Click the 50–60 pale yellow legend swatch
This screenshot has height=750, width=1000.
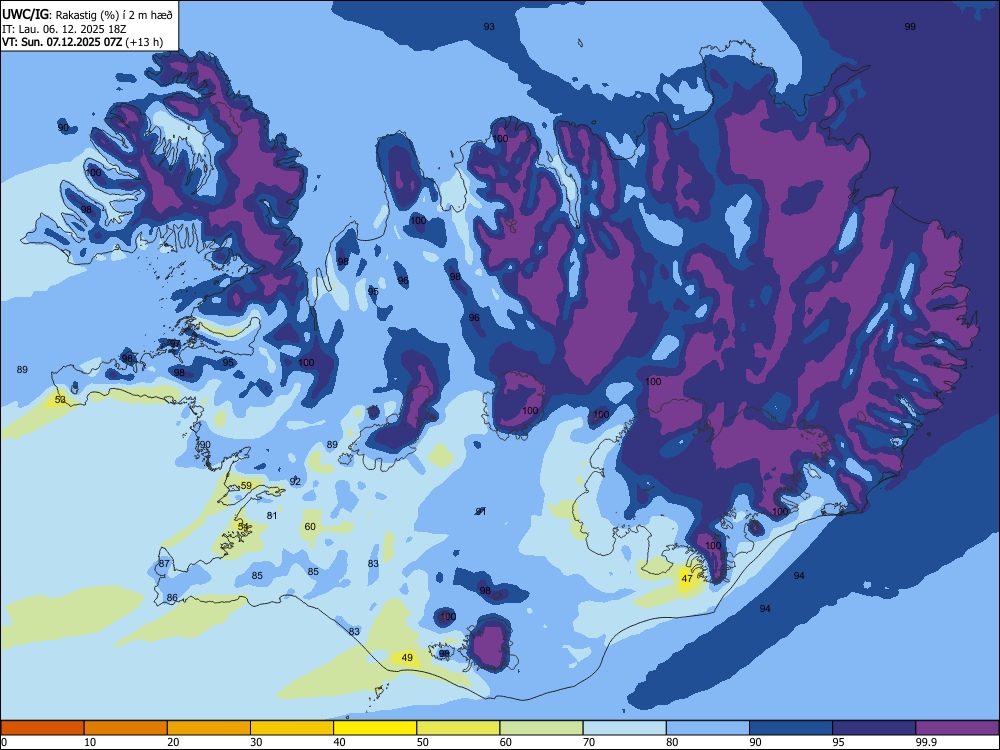coord(459,728)
